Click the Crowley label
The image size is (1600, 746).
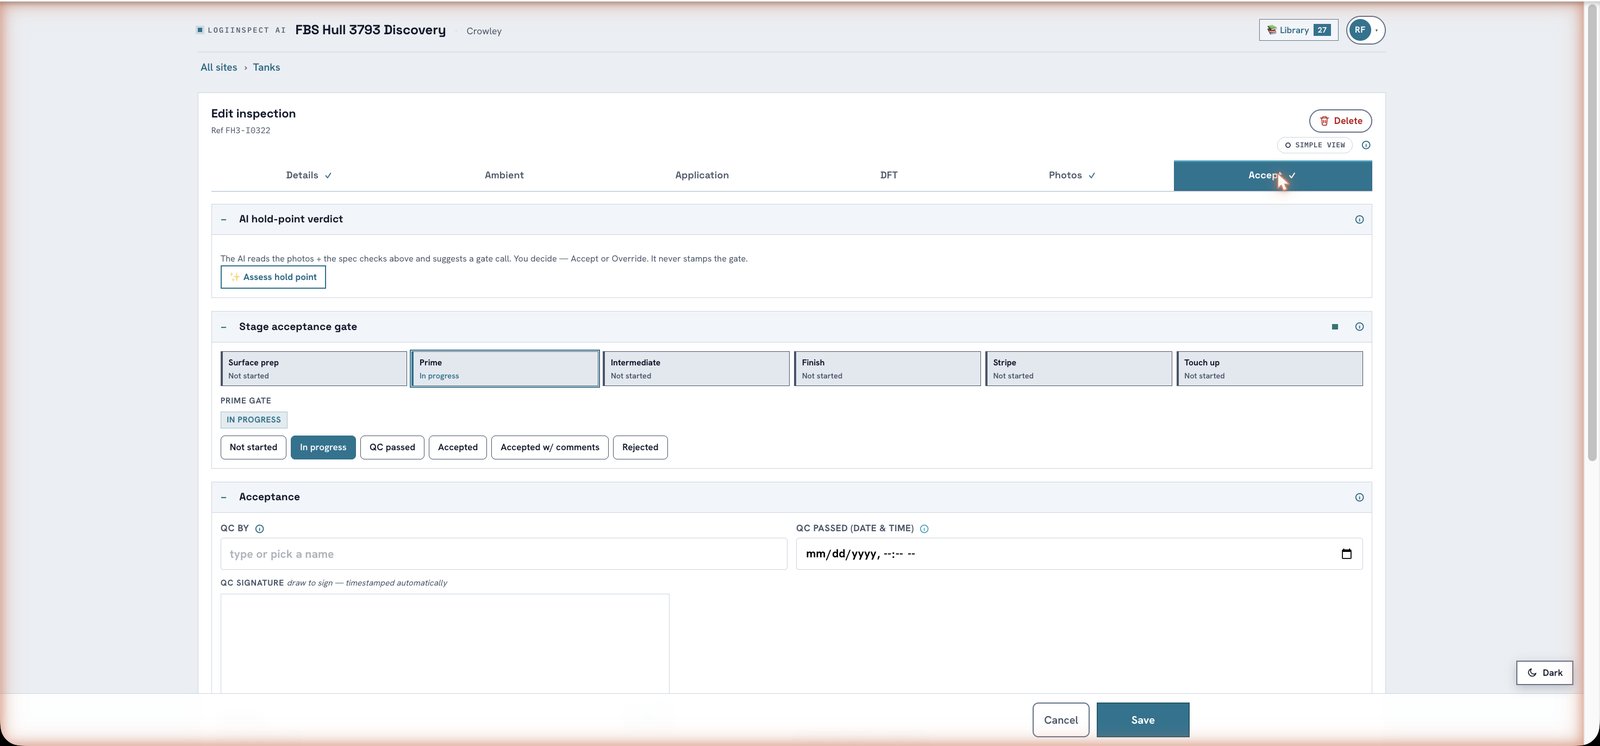pos(484,31)
